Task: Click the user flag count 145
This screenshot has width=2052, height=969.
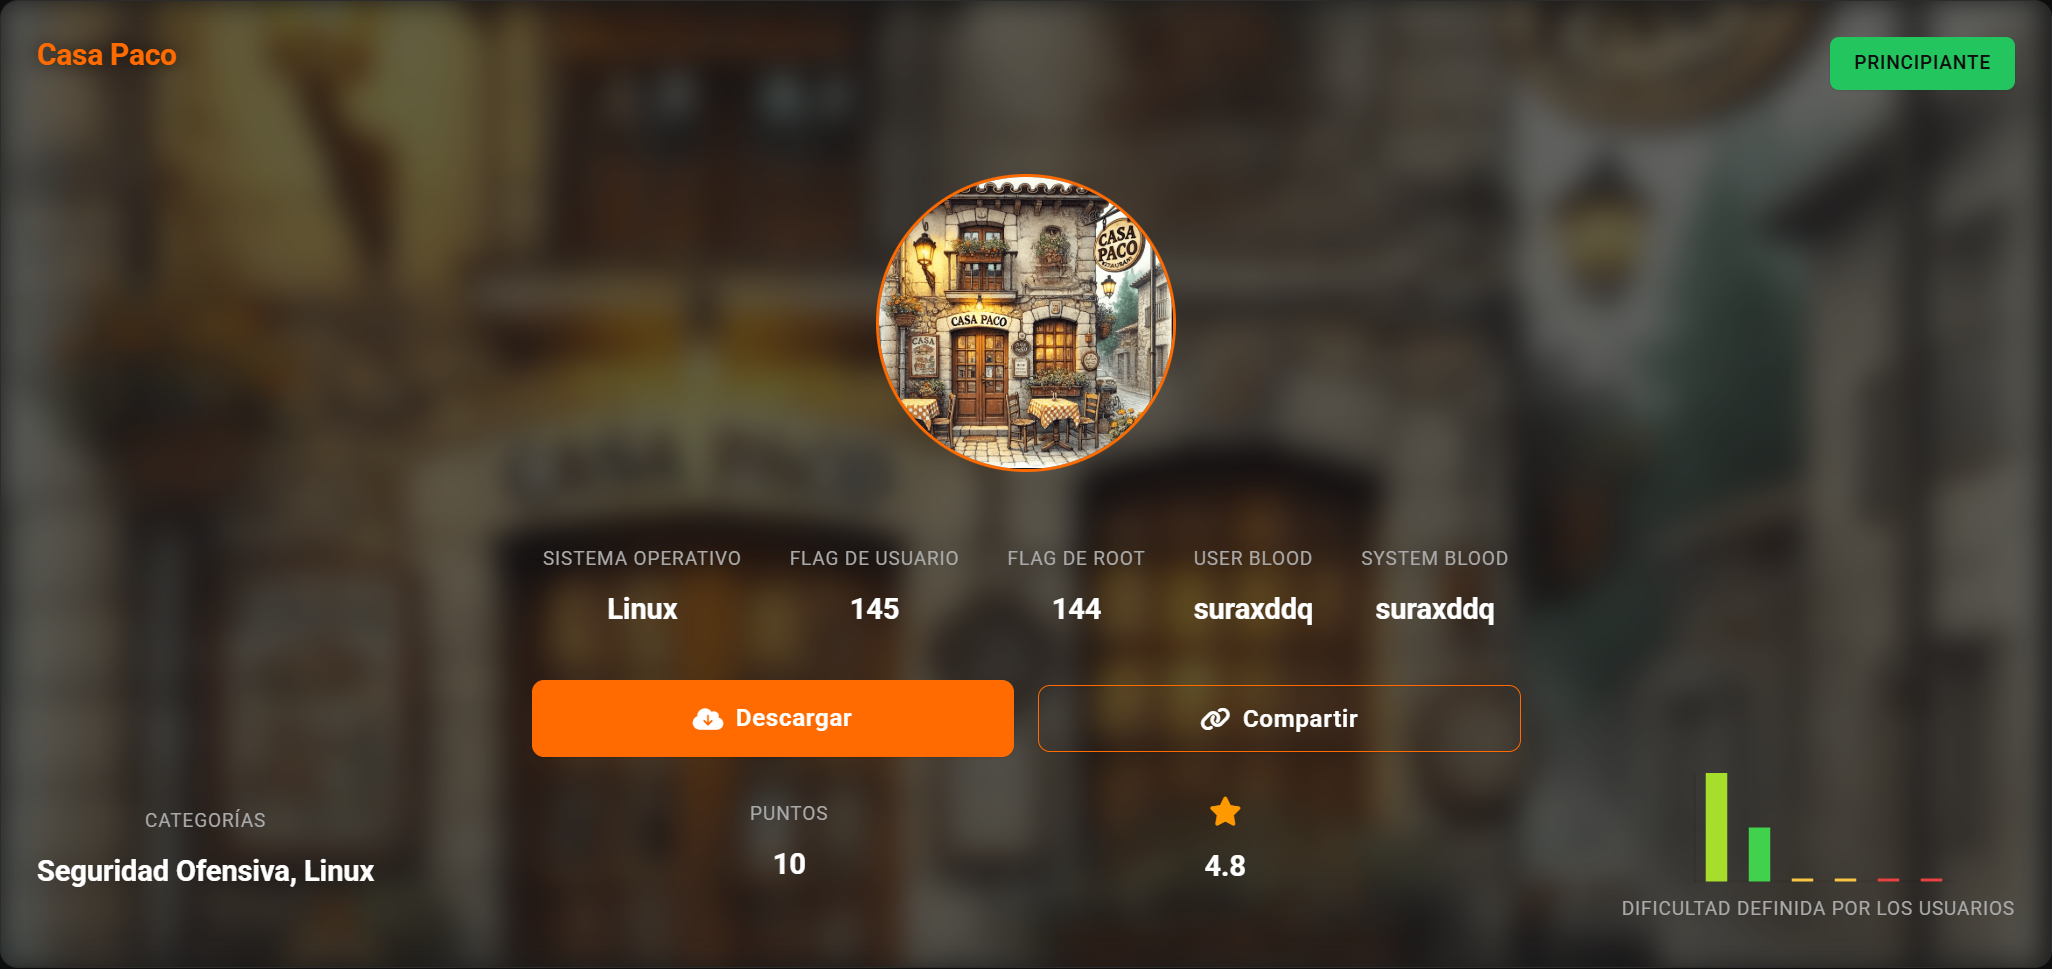Action: click(875, 609)
